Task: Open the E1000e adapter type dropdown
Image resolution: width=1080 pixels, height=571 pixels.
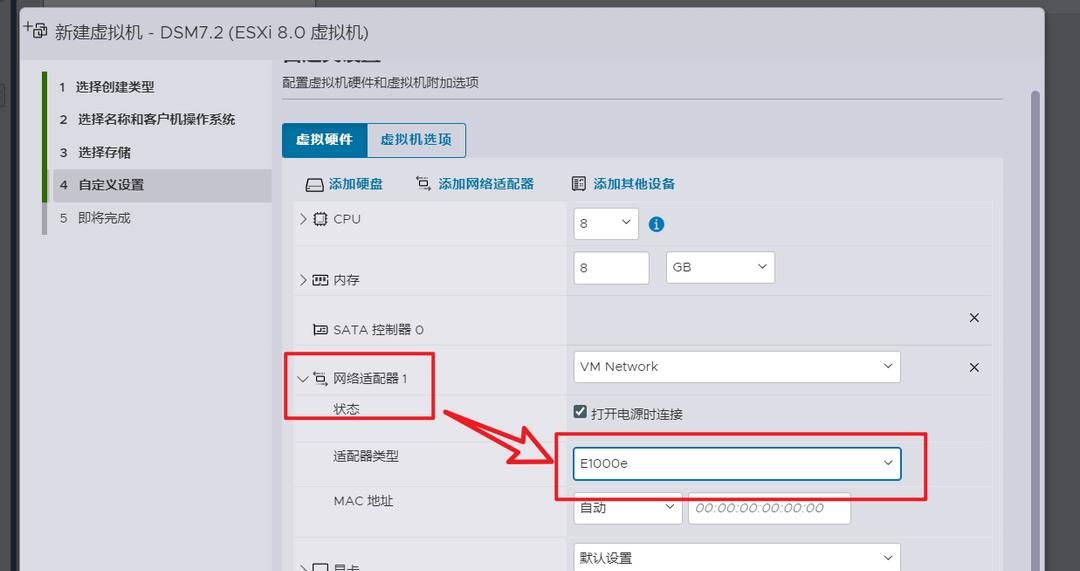Action: (737, 463)
